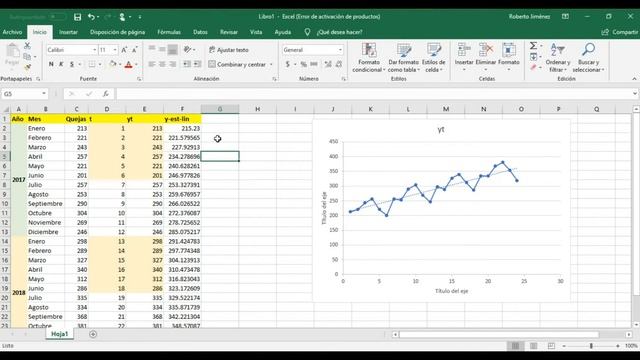Add a new sheet with the plus button
This screenshot has width=640, height=360.
[93, 334]
